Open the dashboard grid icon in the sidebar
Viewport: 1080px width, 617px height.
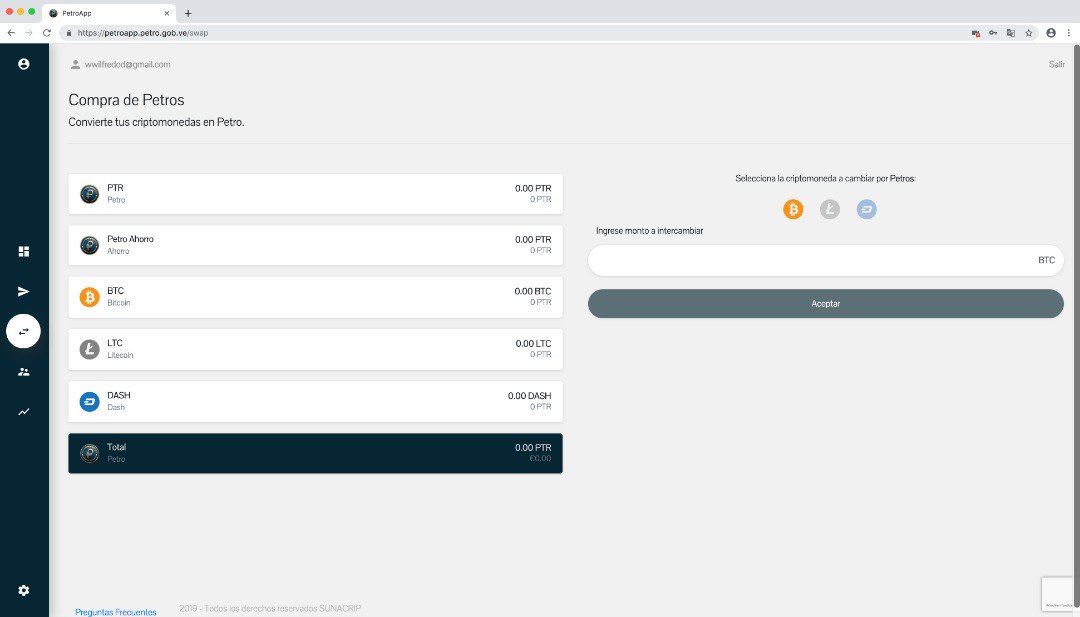coord(23,251)
